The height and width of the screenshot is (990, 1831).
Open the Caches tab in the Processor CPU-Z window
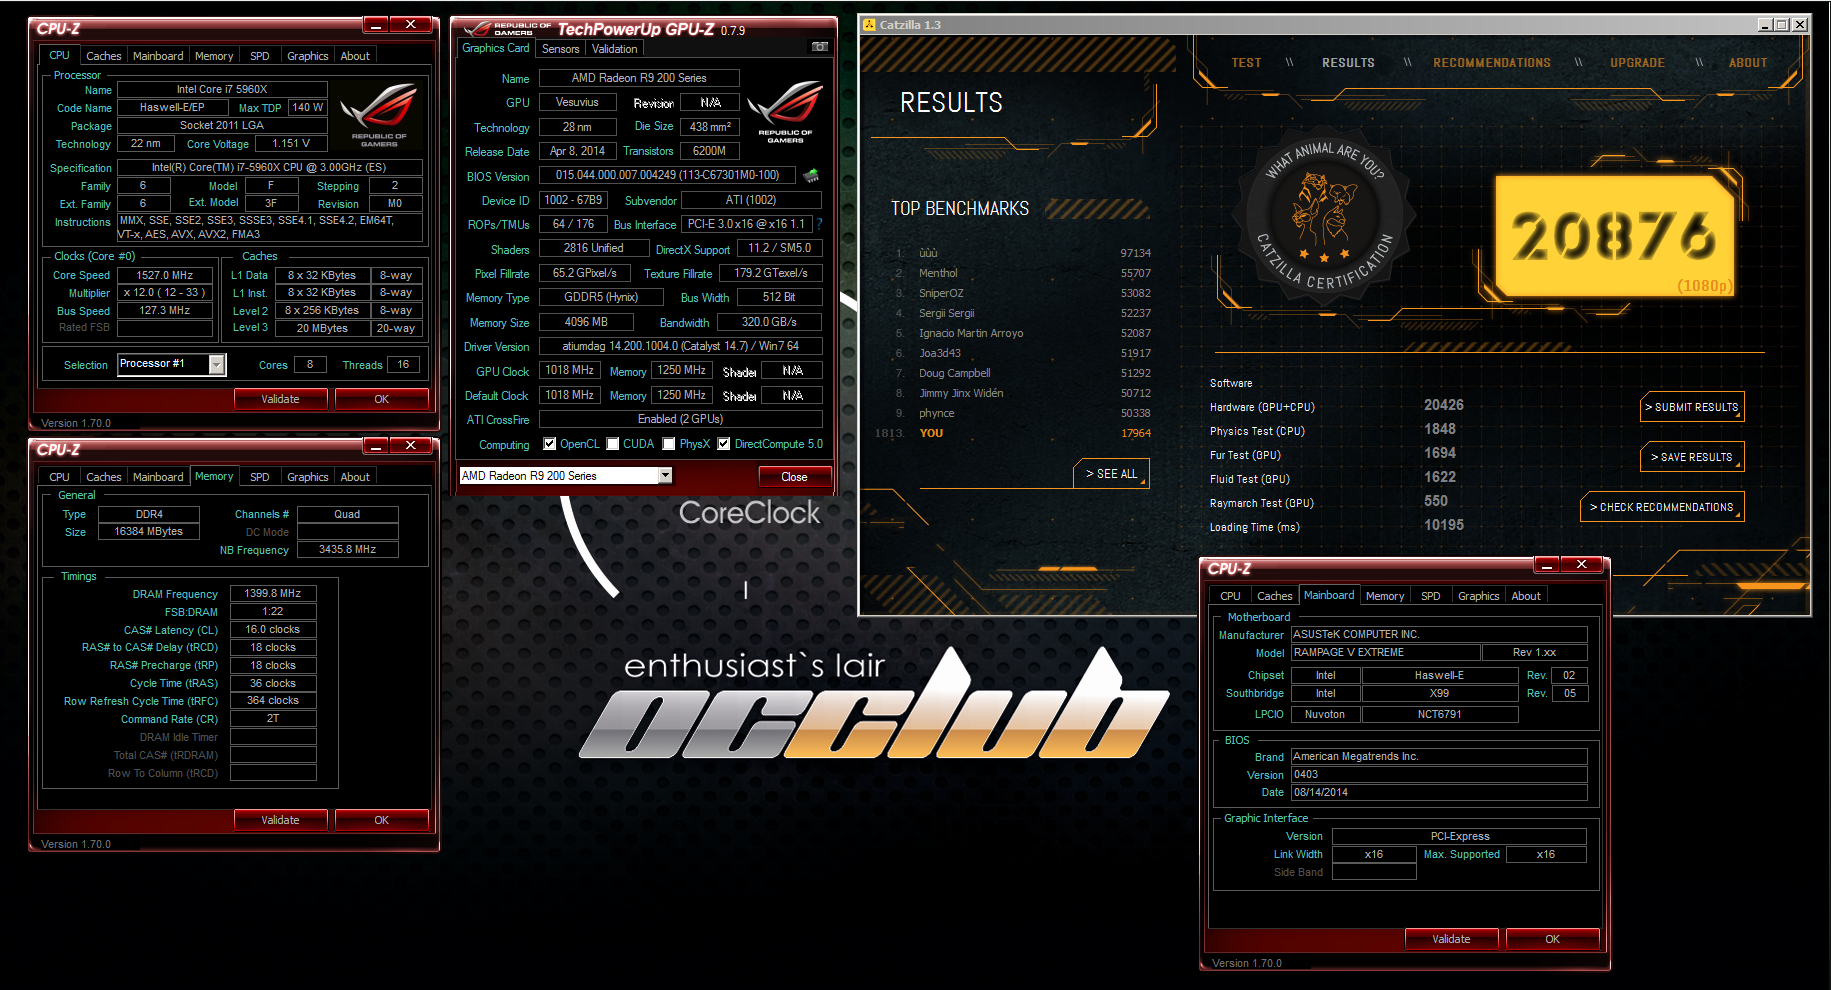click(103, 56)
